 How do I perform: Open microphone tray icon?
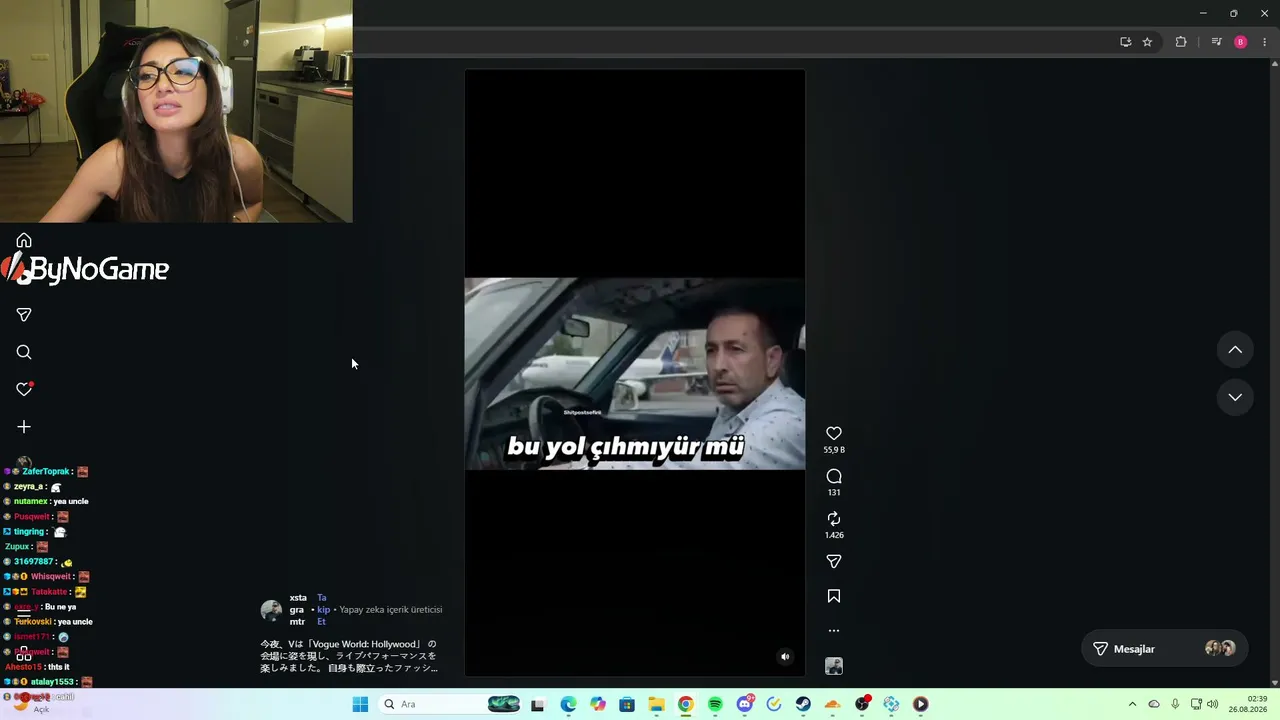click(x=1175, y=704)
